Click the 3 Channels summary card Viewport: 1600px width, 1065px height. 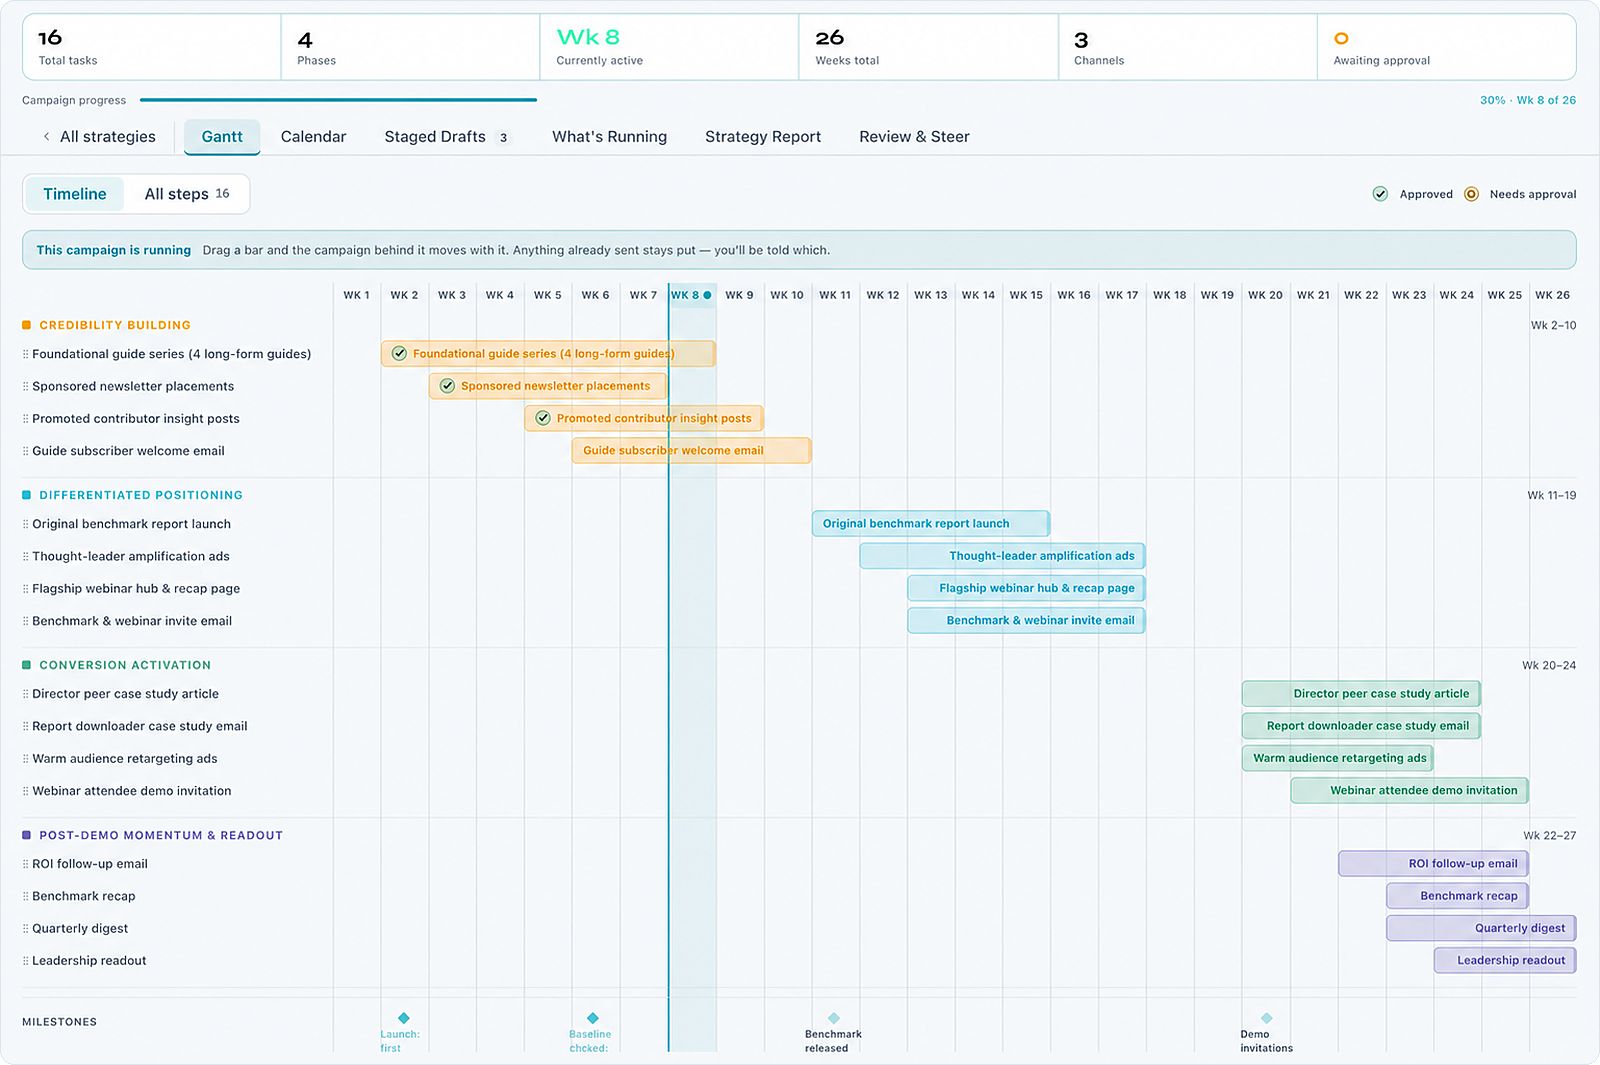[x=1187, y=47]
